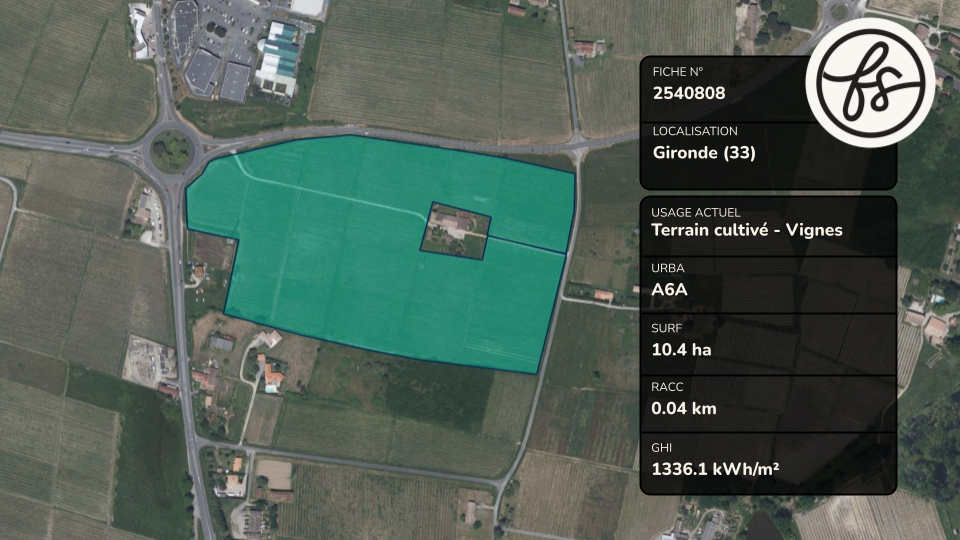Screen dimensions: 960x540
Task: Click the 'FICHE N°' label
Action: click(678, 72)
